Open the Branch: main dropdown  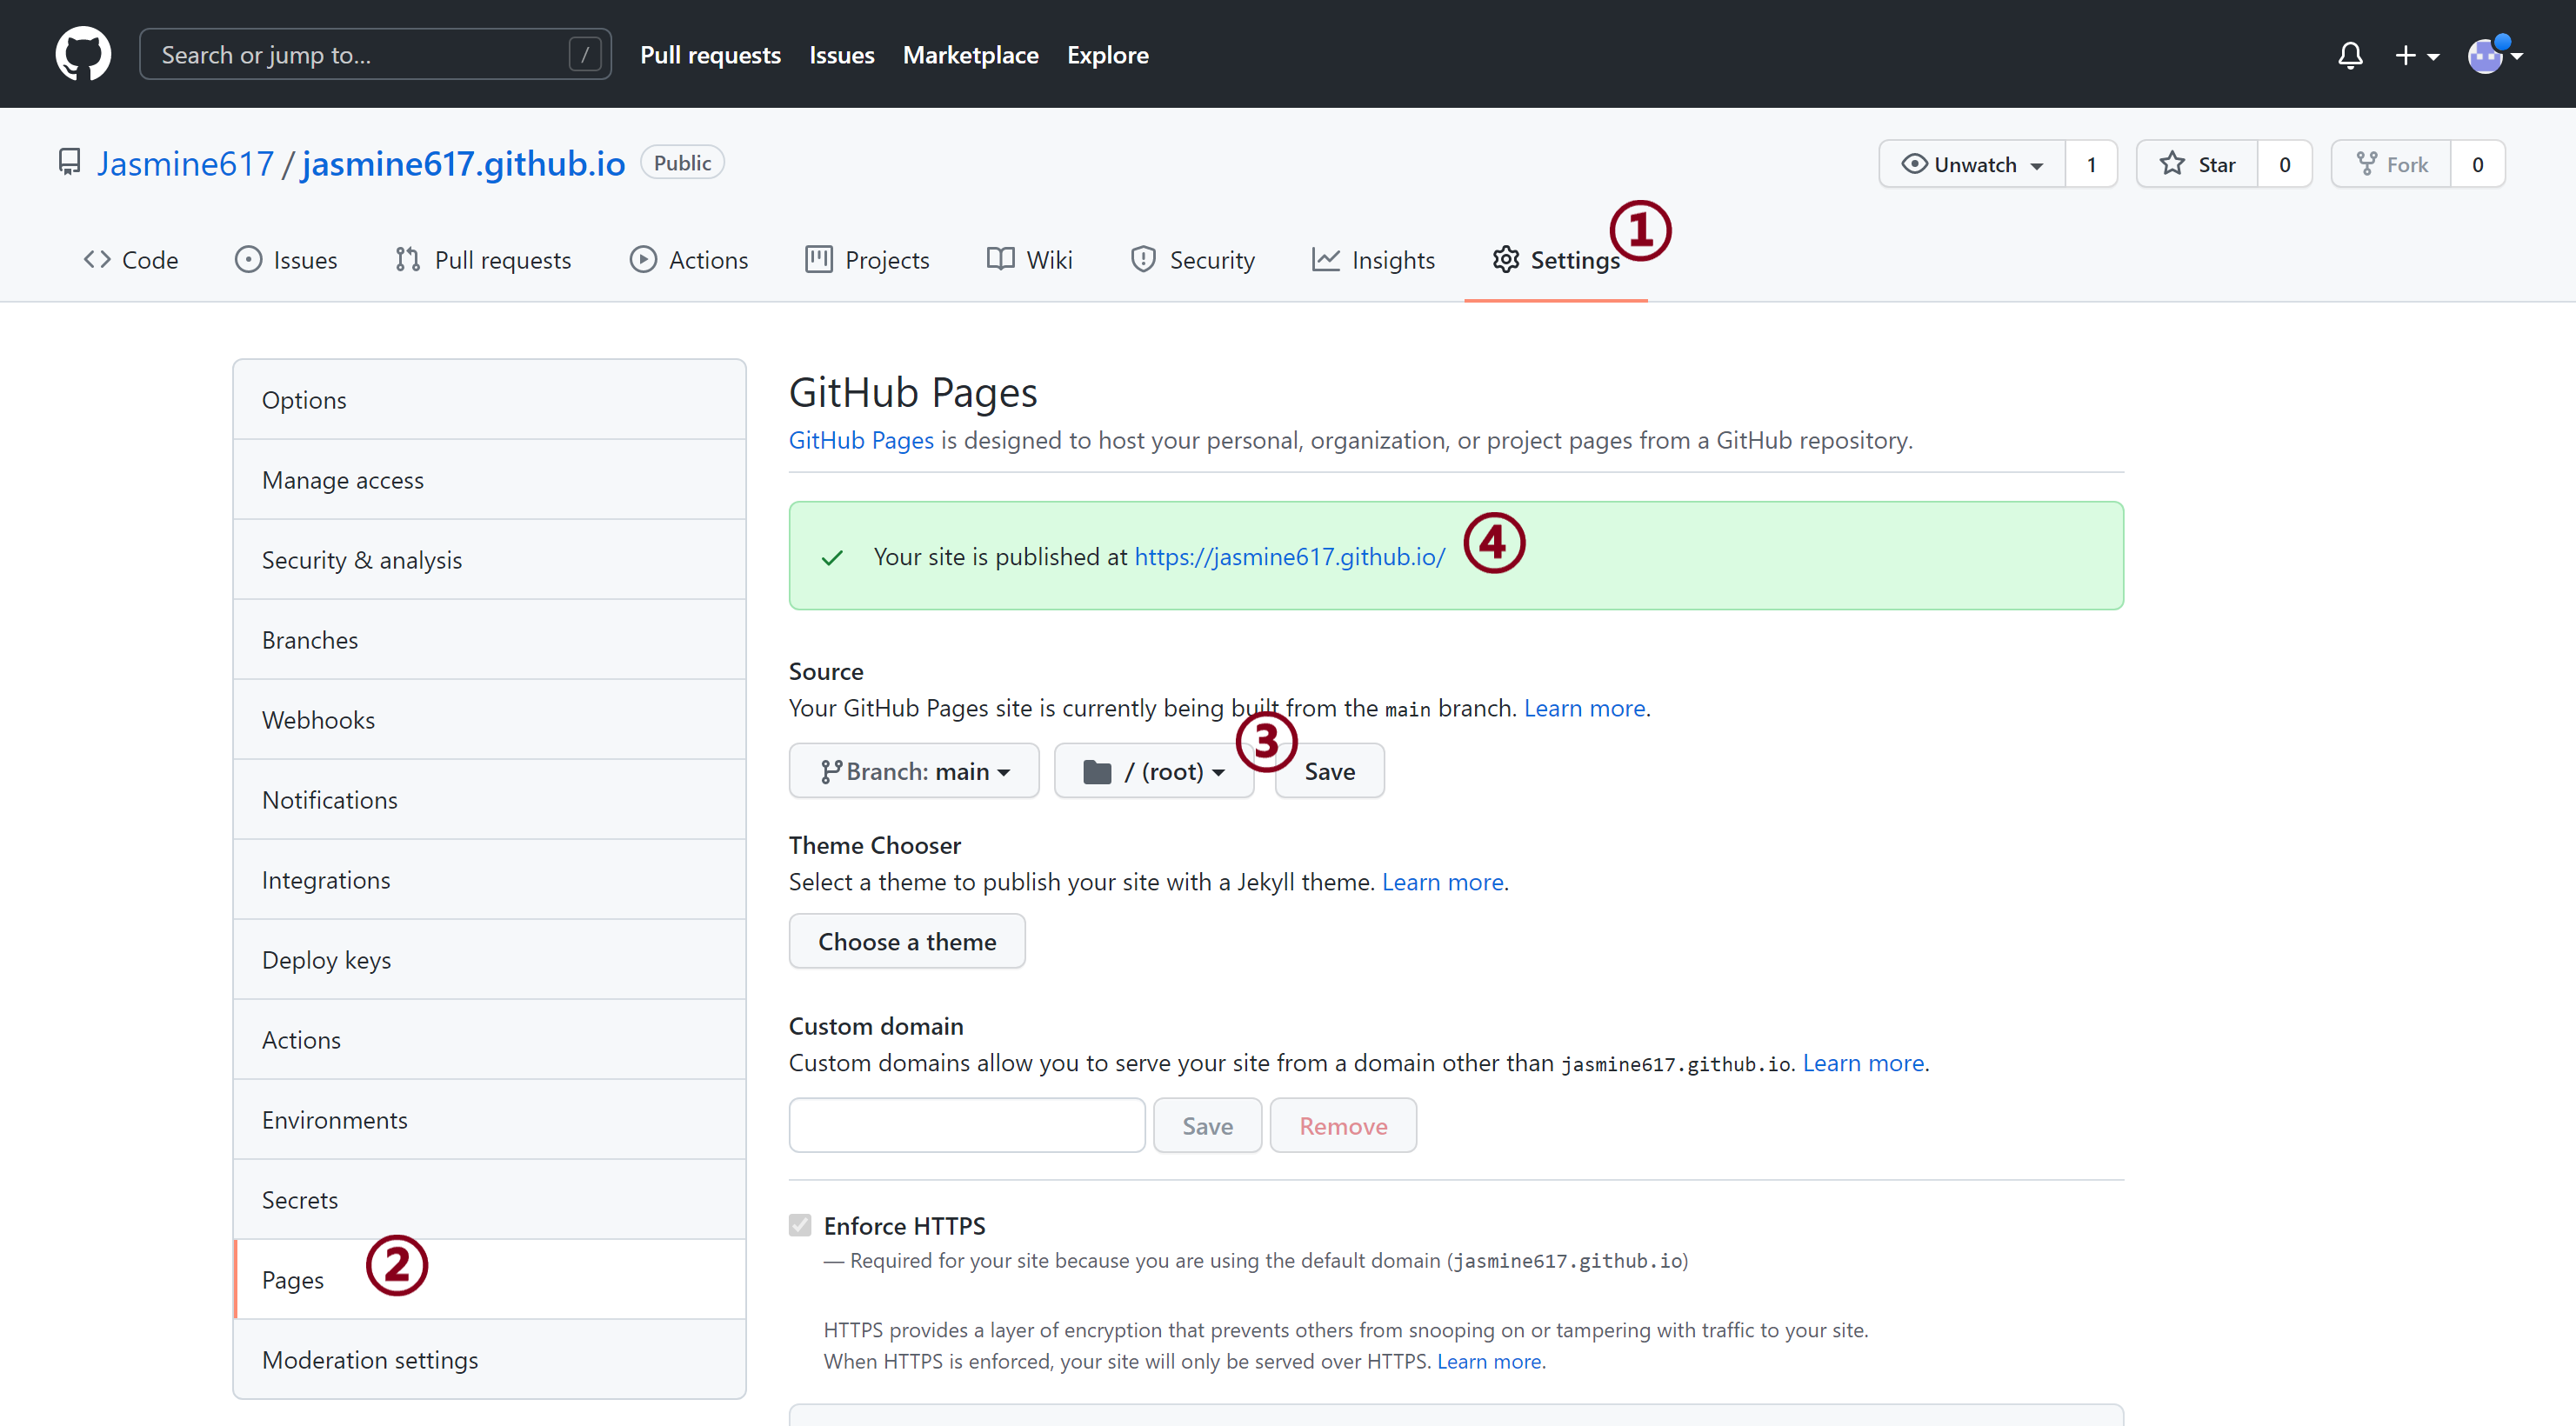(913, 770)
